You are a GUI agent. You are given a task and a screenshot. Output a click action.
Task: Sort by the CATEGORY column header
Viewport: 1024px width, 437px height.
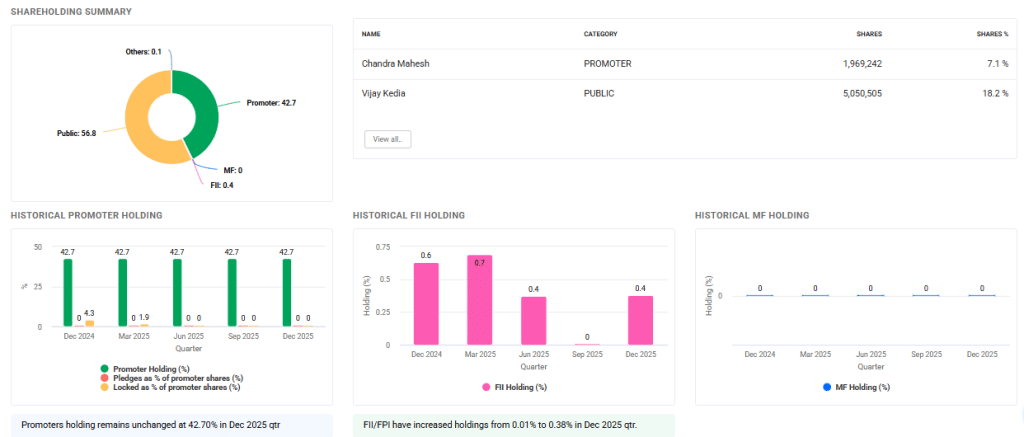click(601, 34)
